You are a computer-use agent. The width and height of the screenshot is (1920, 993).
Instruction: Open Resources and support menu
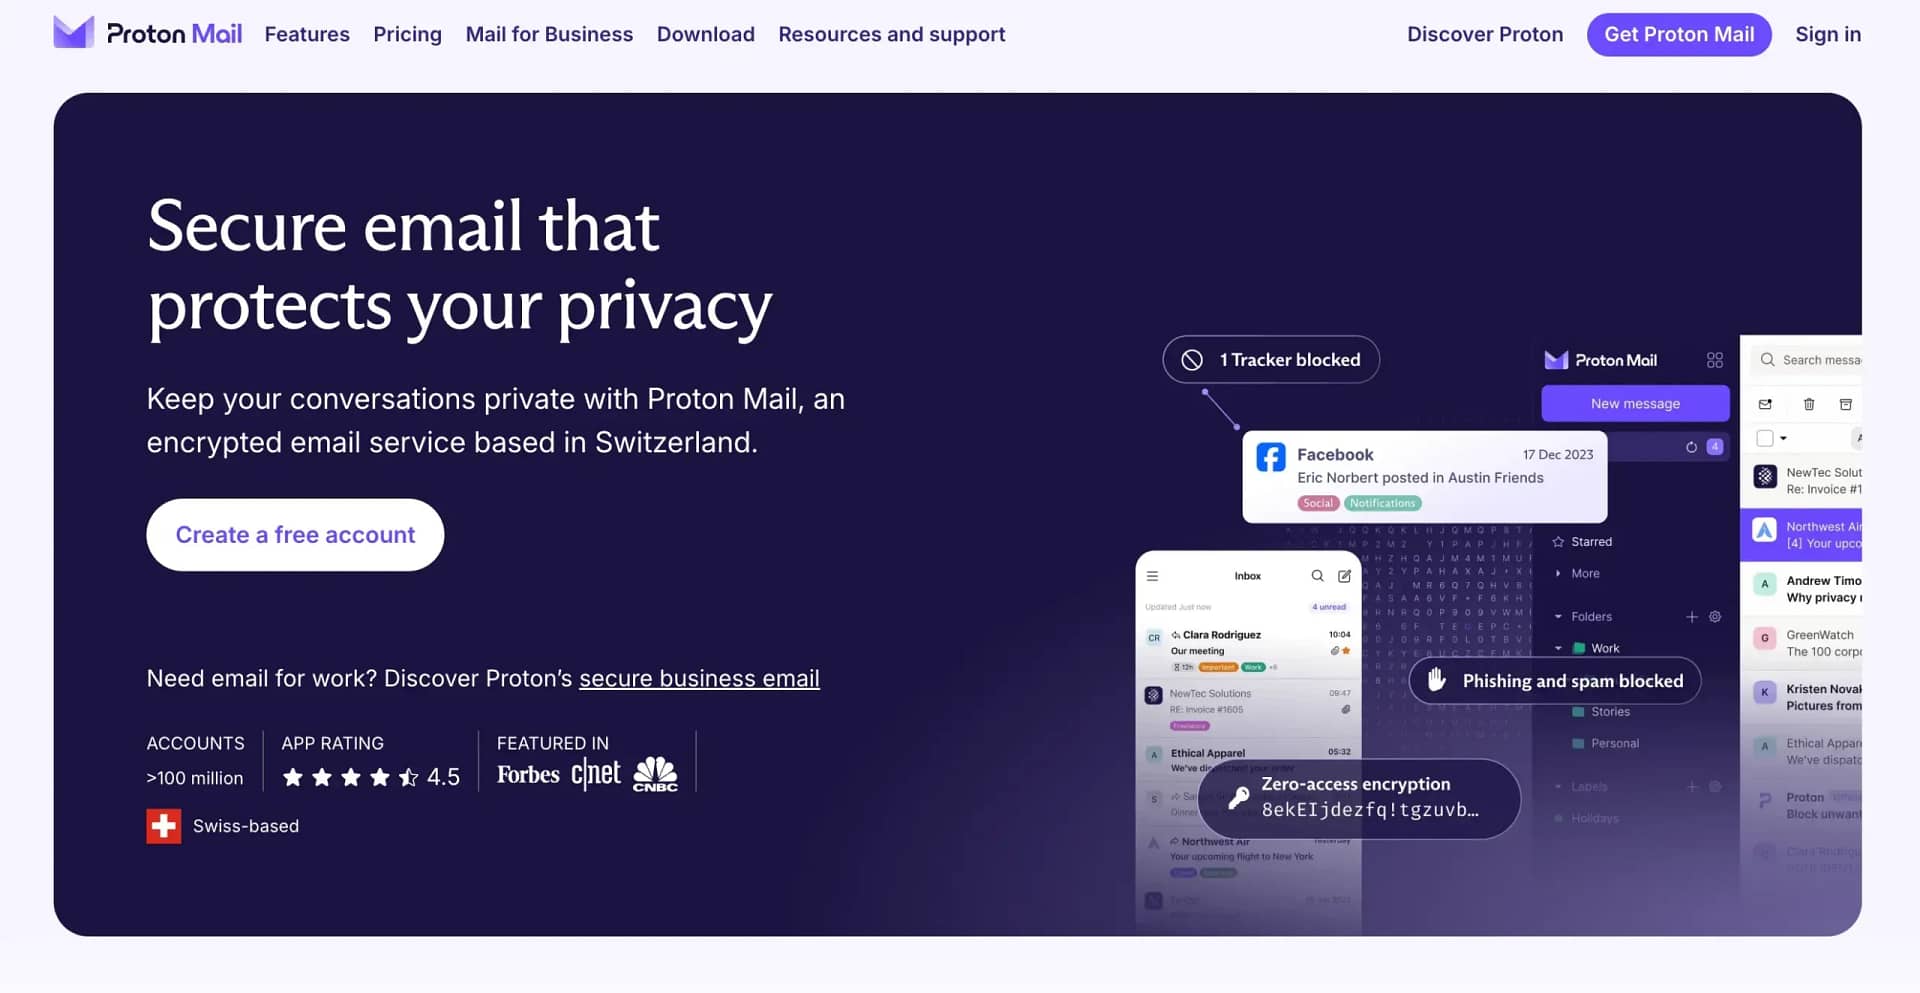[x=891, y=34]
